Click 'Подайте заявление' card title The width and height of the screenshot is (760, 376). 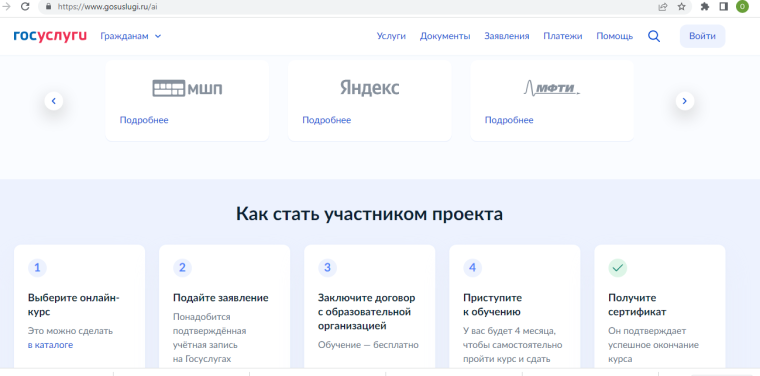click(221, 298)
